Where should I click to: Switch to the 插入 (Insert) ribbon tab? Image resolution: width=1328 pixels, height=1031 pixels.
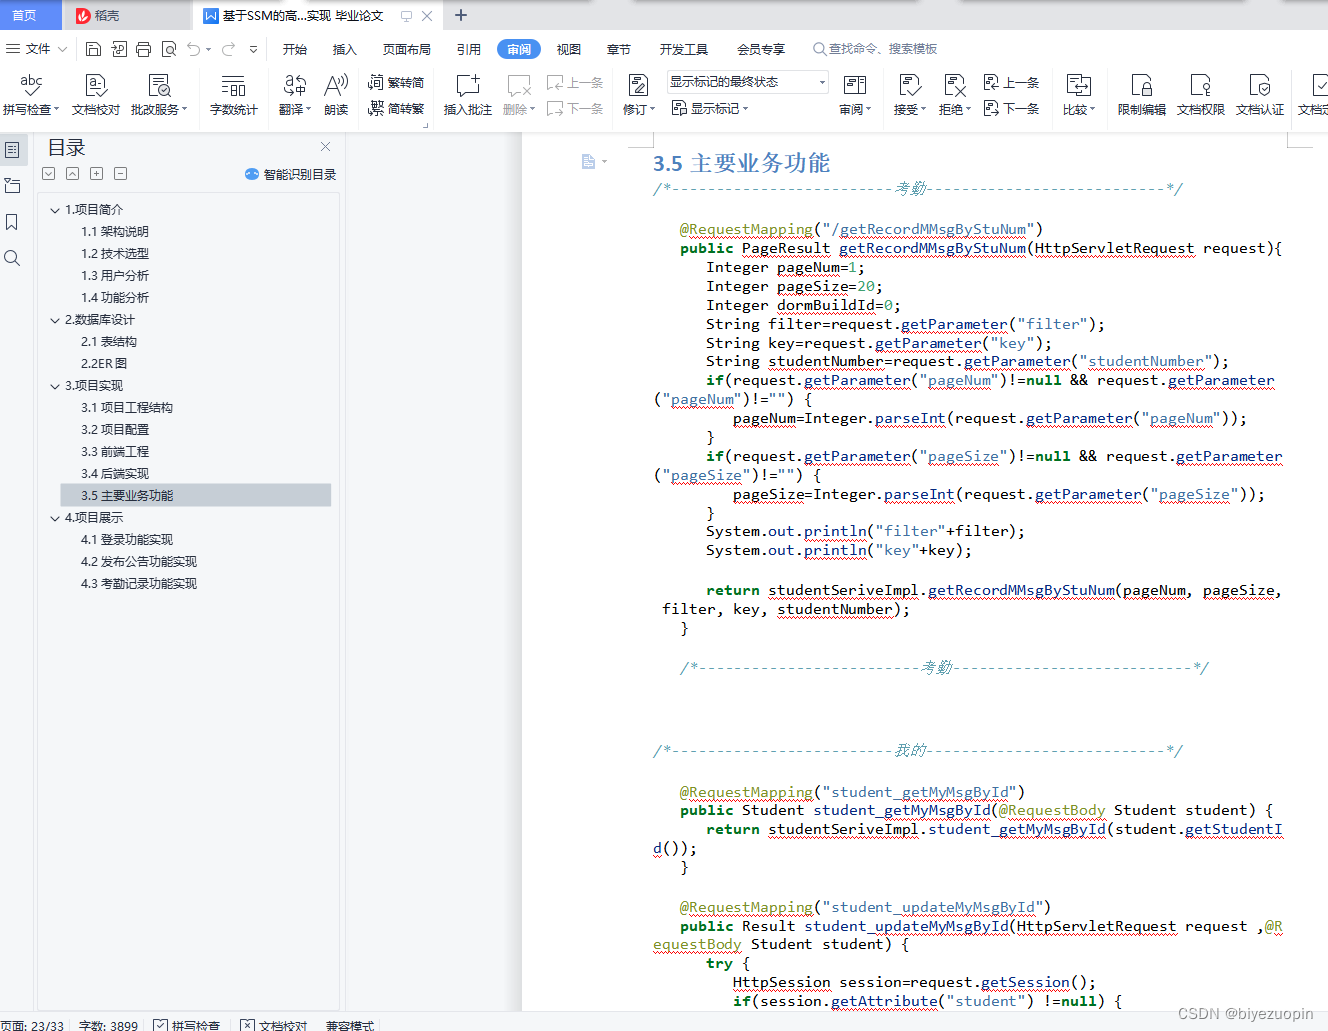click(x=344, y=49)
